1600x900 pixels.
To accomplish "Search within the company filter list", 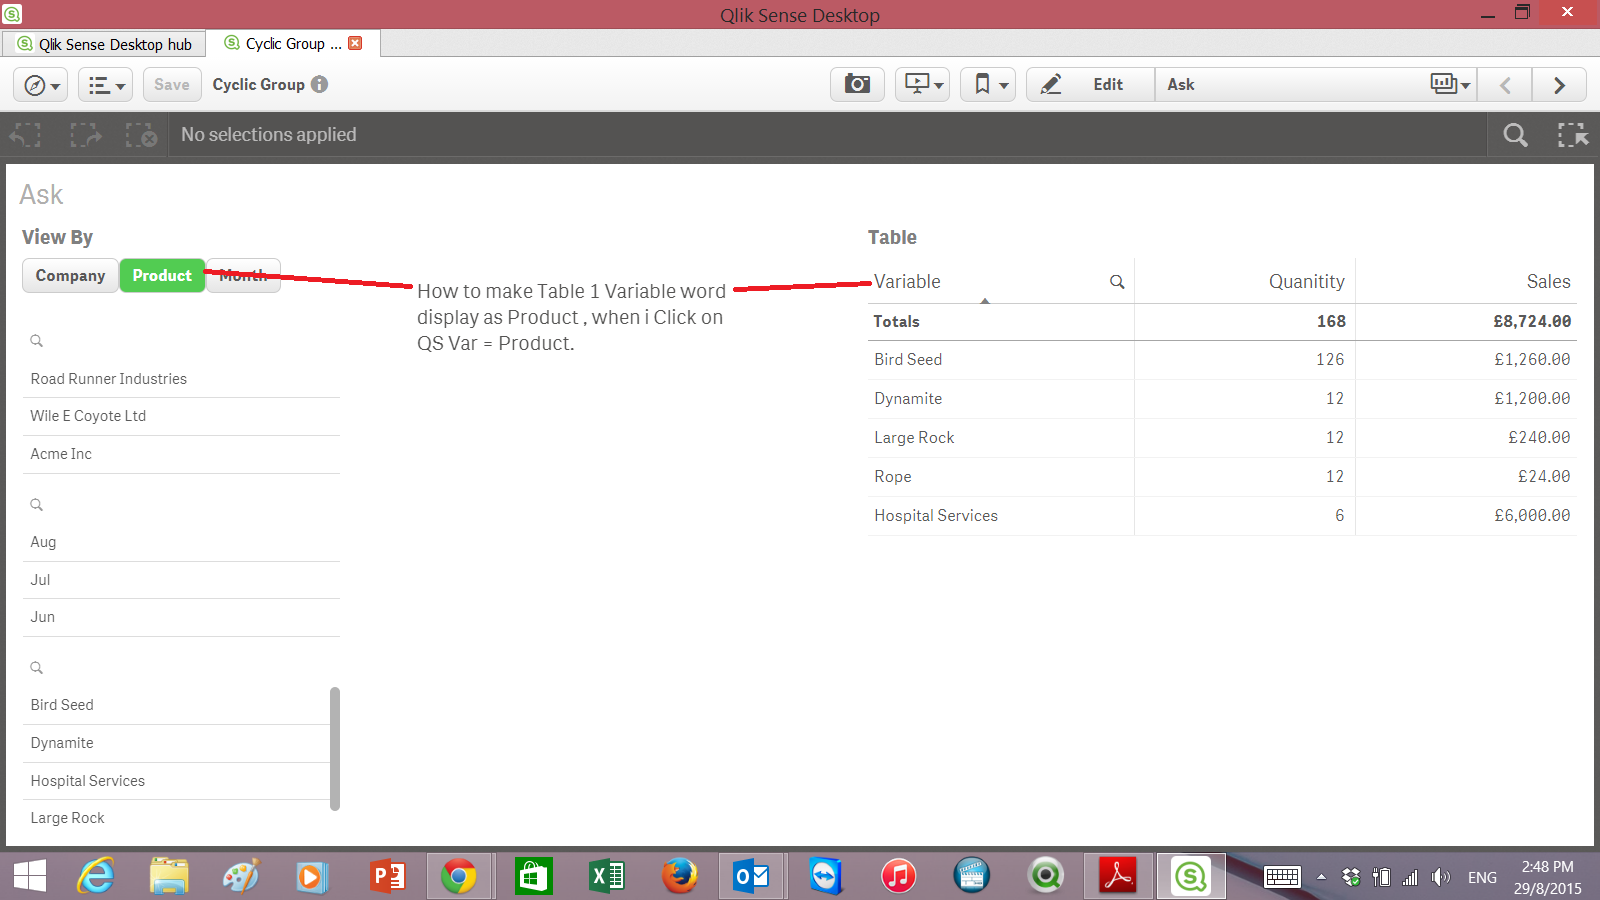I will pos(37,341).
